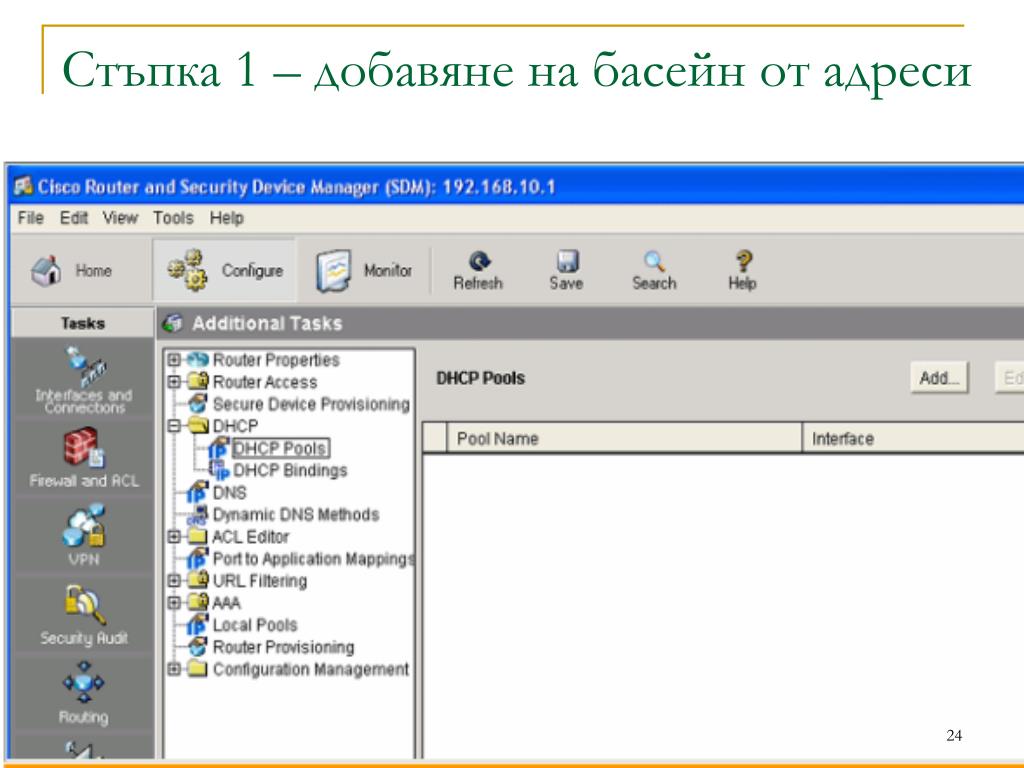1024x768 pixels.
Task: Expand the ACL Editor node
Action: [174, 537]
